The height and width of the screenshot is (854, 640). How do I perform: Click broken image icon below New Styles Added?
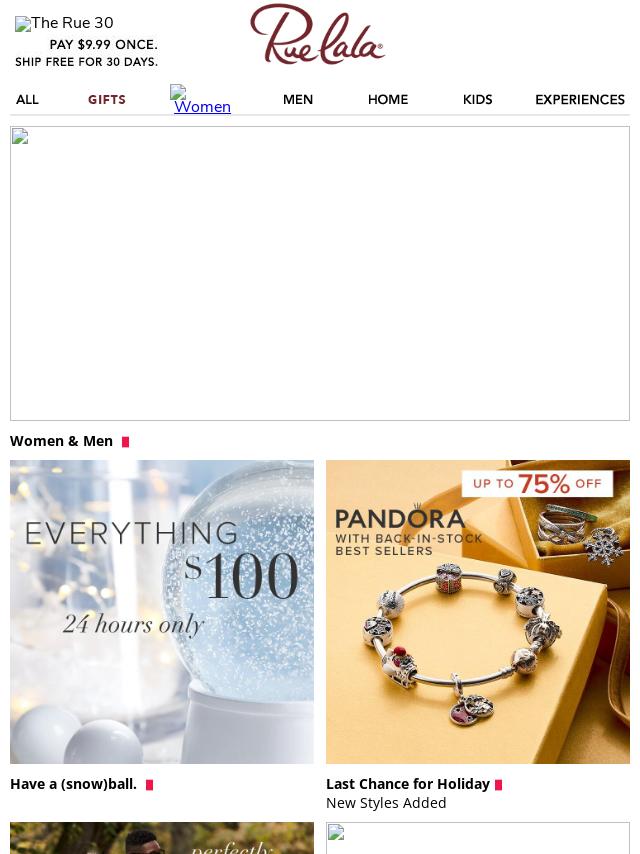(336, 832)
